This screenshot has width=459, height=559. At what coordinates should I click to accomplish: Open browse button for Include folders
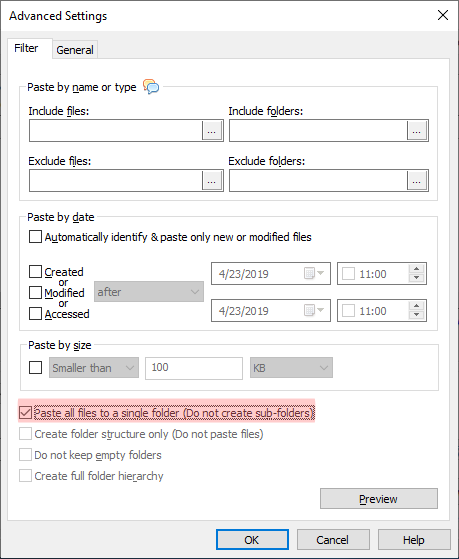pyautogui.click(x=417, y=131)
